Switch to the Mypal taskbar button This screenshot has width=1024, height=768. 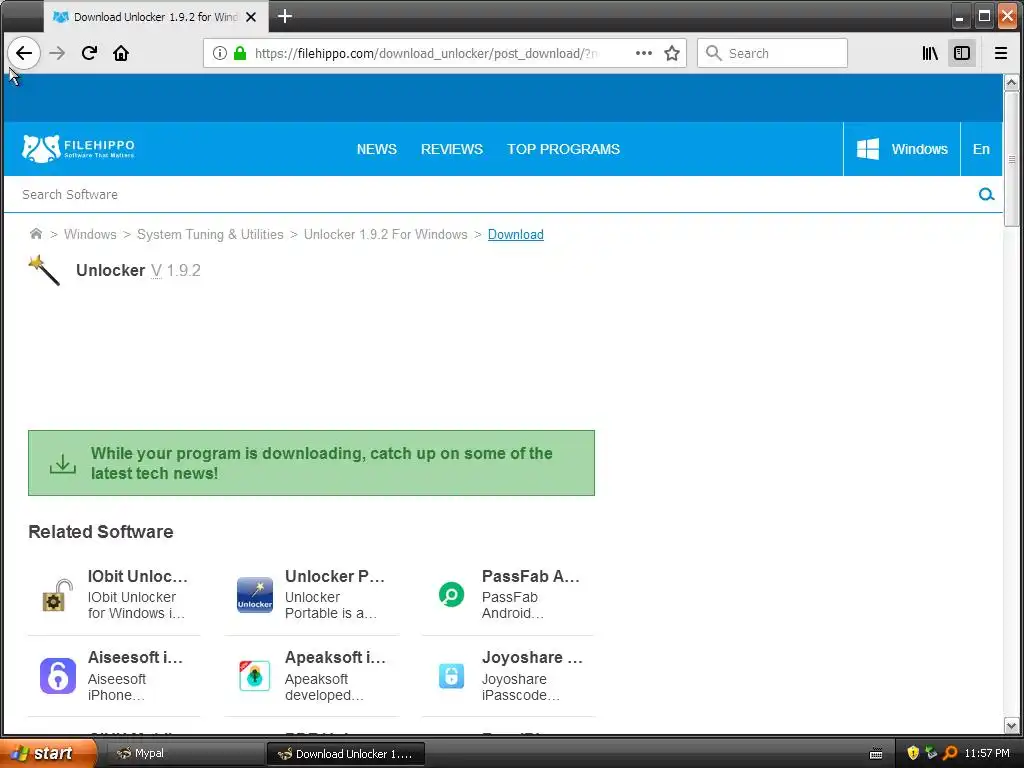[183, 754]
